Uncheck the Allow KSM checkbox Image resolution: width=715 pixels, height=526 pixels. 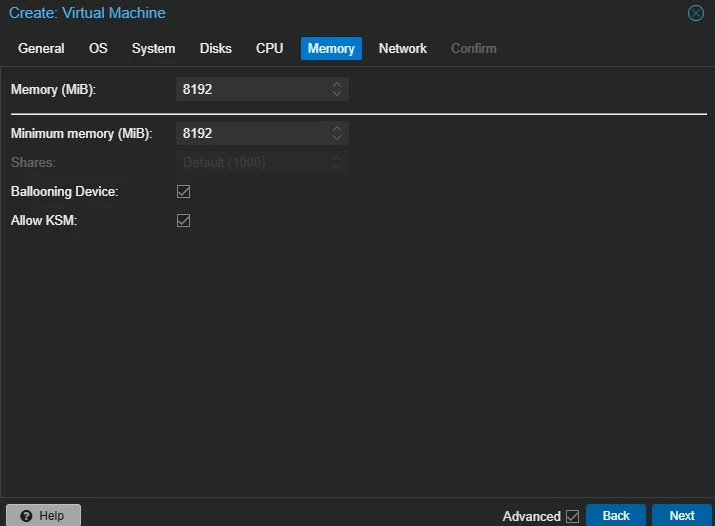click(x=183, y=221)
